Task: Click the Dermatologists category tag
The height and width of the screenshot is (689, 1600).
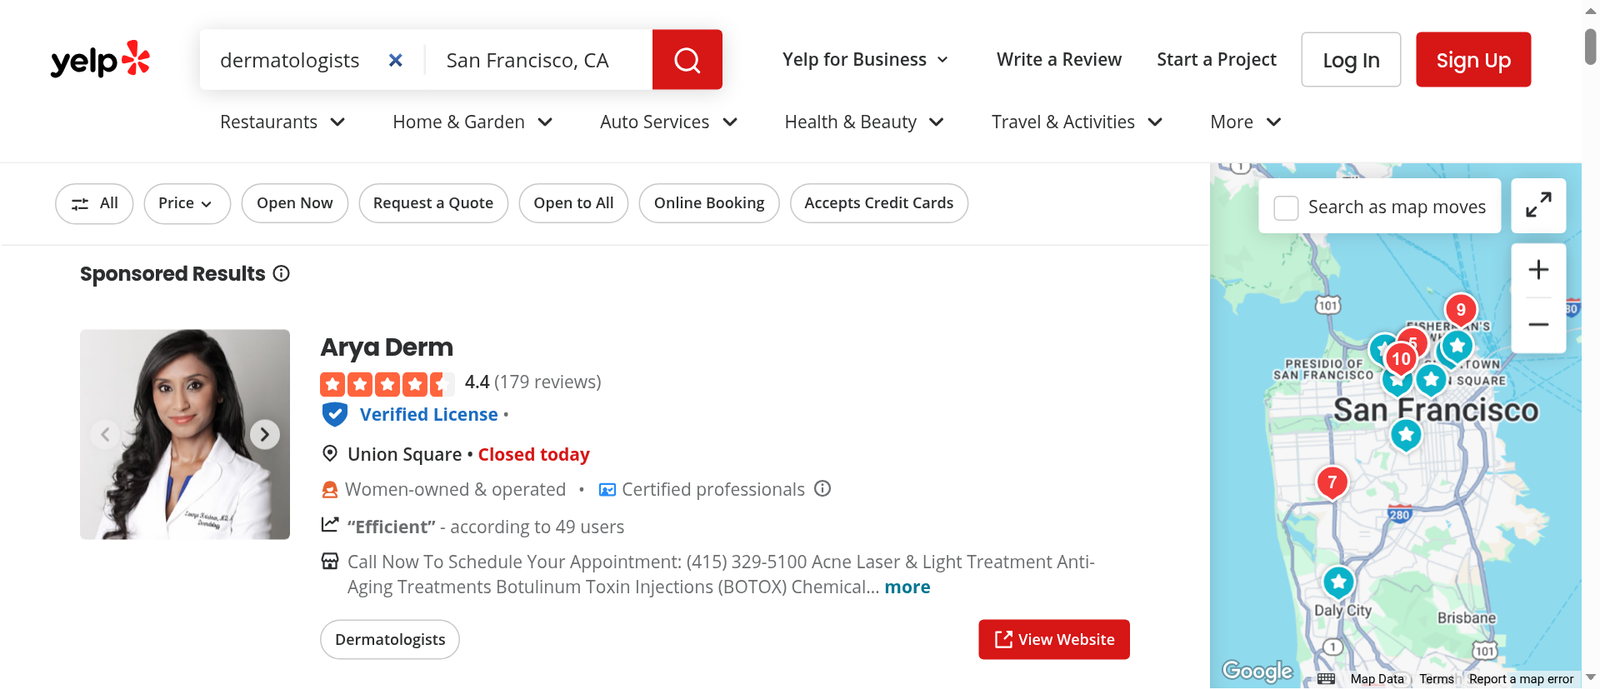Action: tap(390, 640)
